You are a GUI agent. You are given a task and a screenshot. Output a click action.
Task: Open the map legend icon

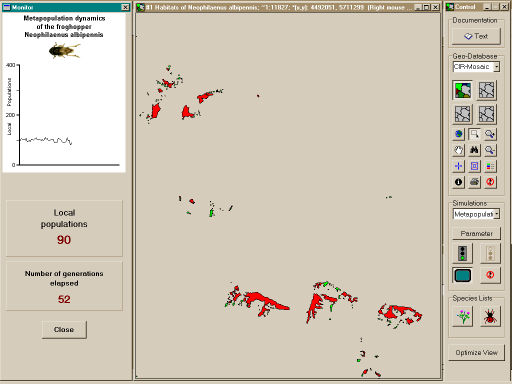[490, 166]
